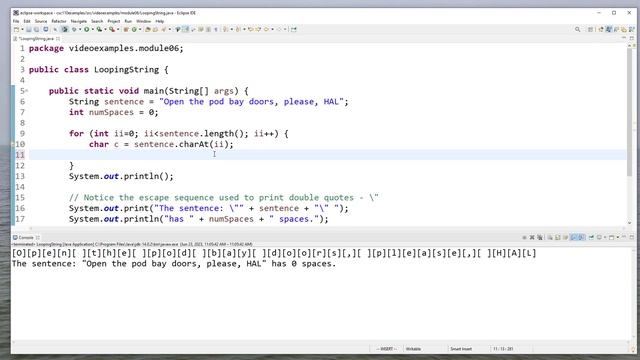
Task: Open the Window menu
Action: [x=143, y=21]
